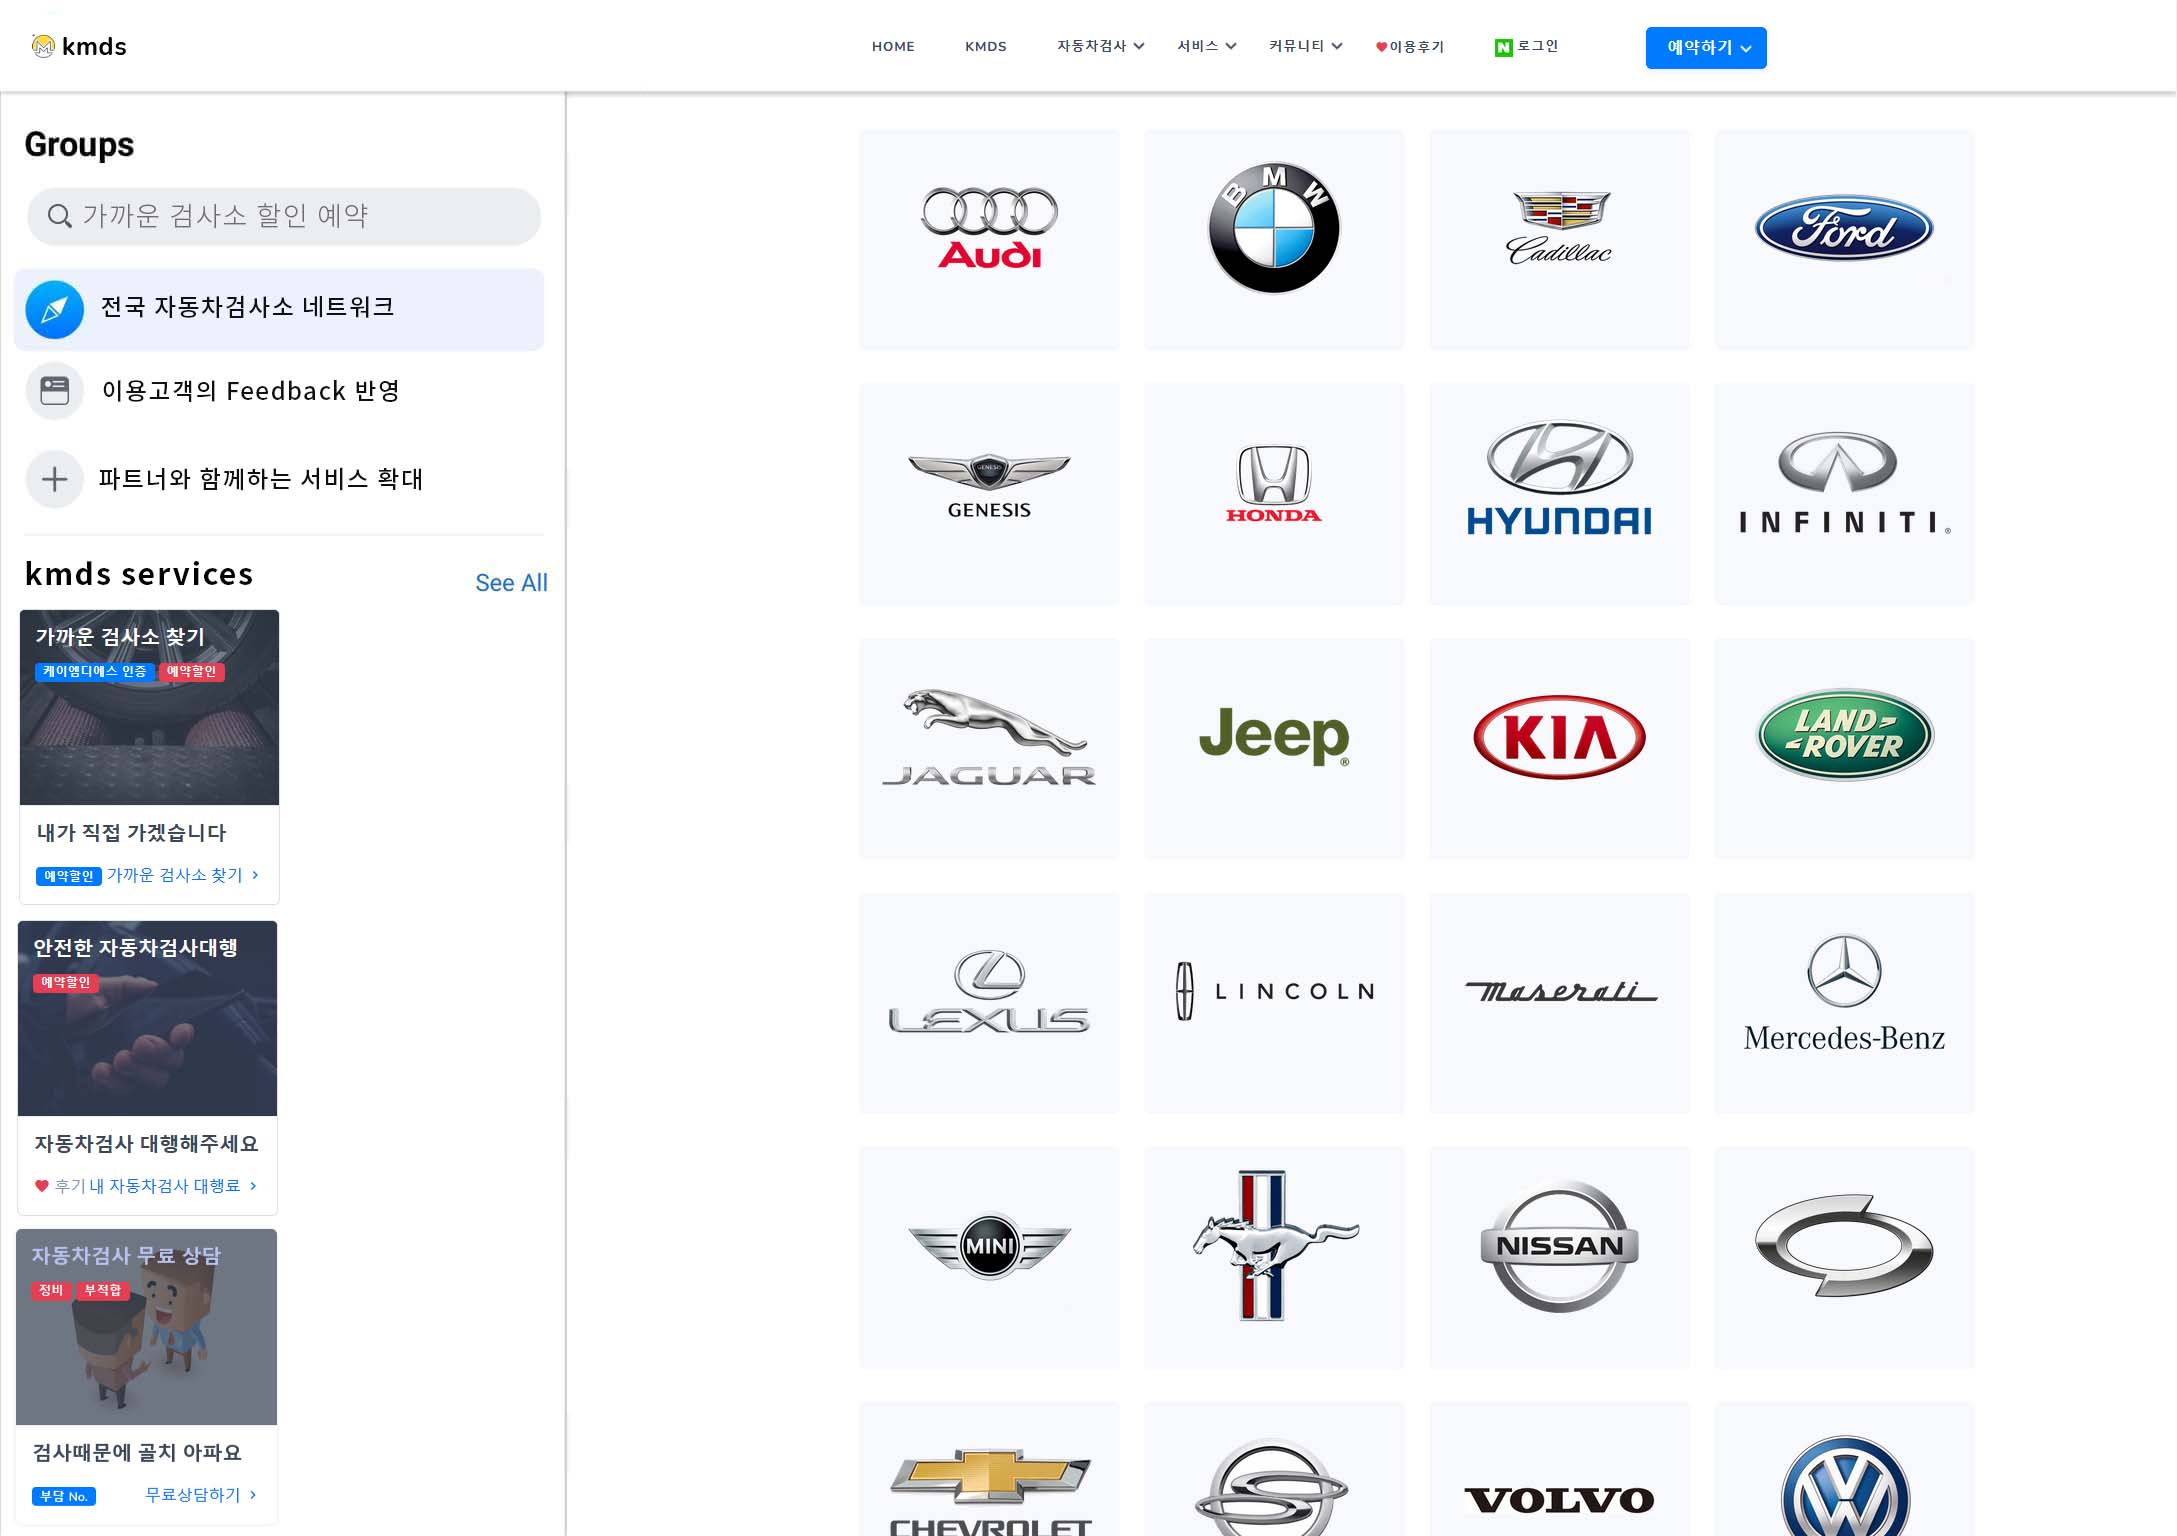Open the Ford Mustang pony logo
Screen dimensions: 2177x1536
(x=1274, y=1246)
